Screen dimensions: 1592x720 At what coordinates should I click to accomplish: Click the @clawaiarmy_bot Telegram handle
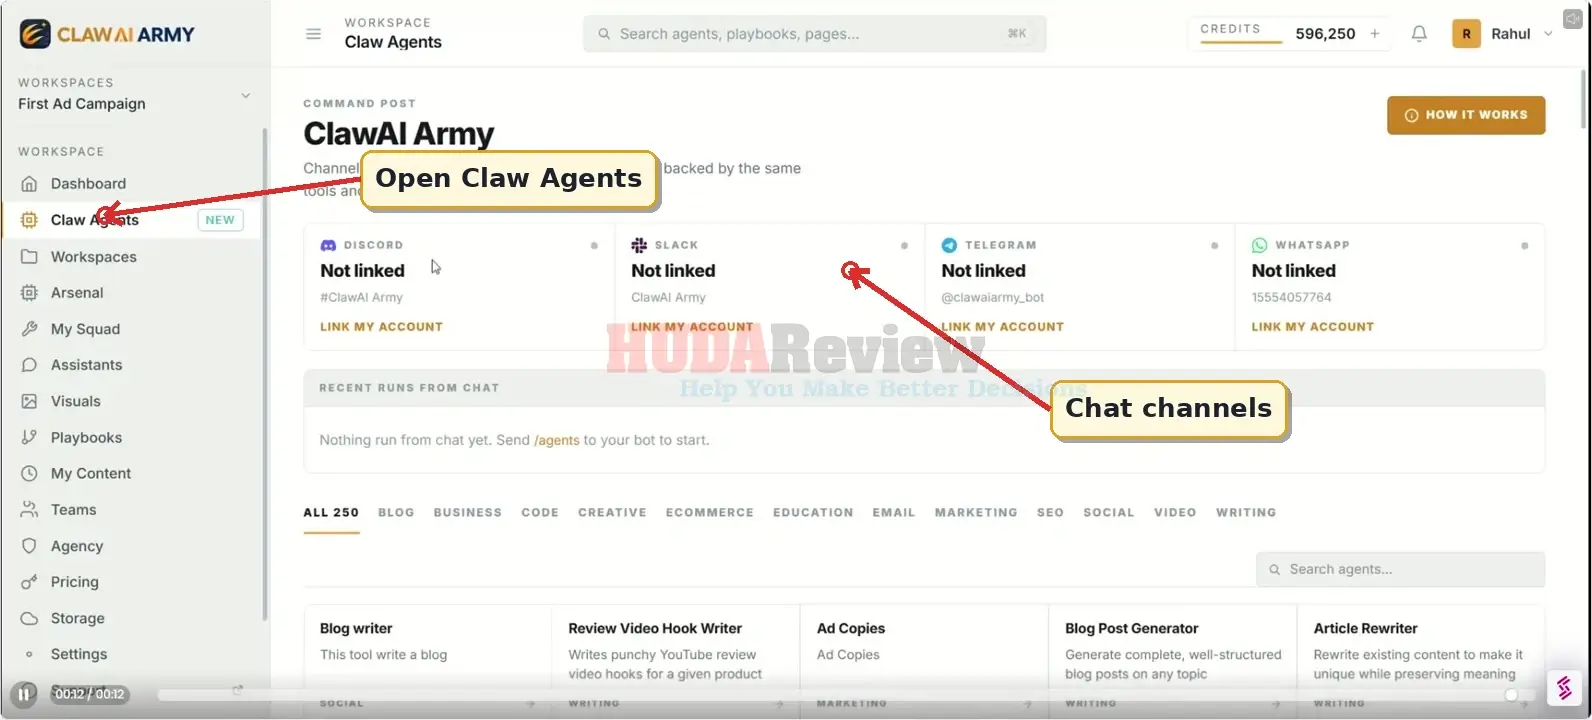[993, 298]
